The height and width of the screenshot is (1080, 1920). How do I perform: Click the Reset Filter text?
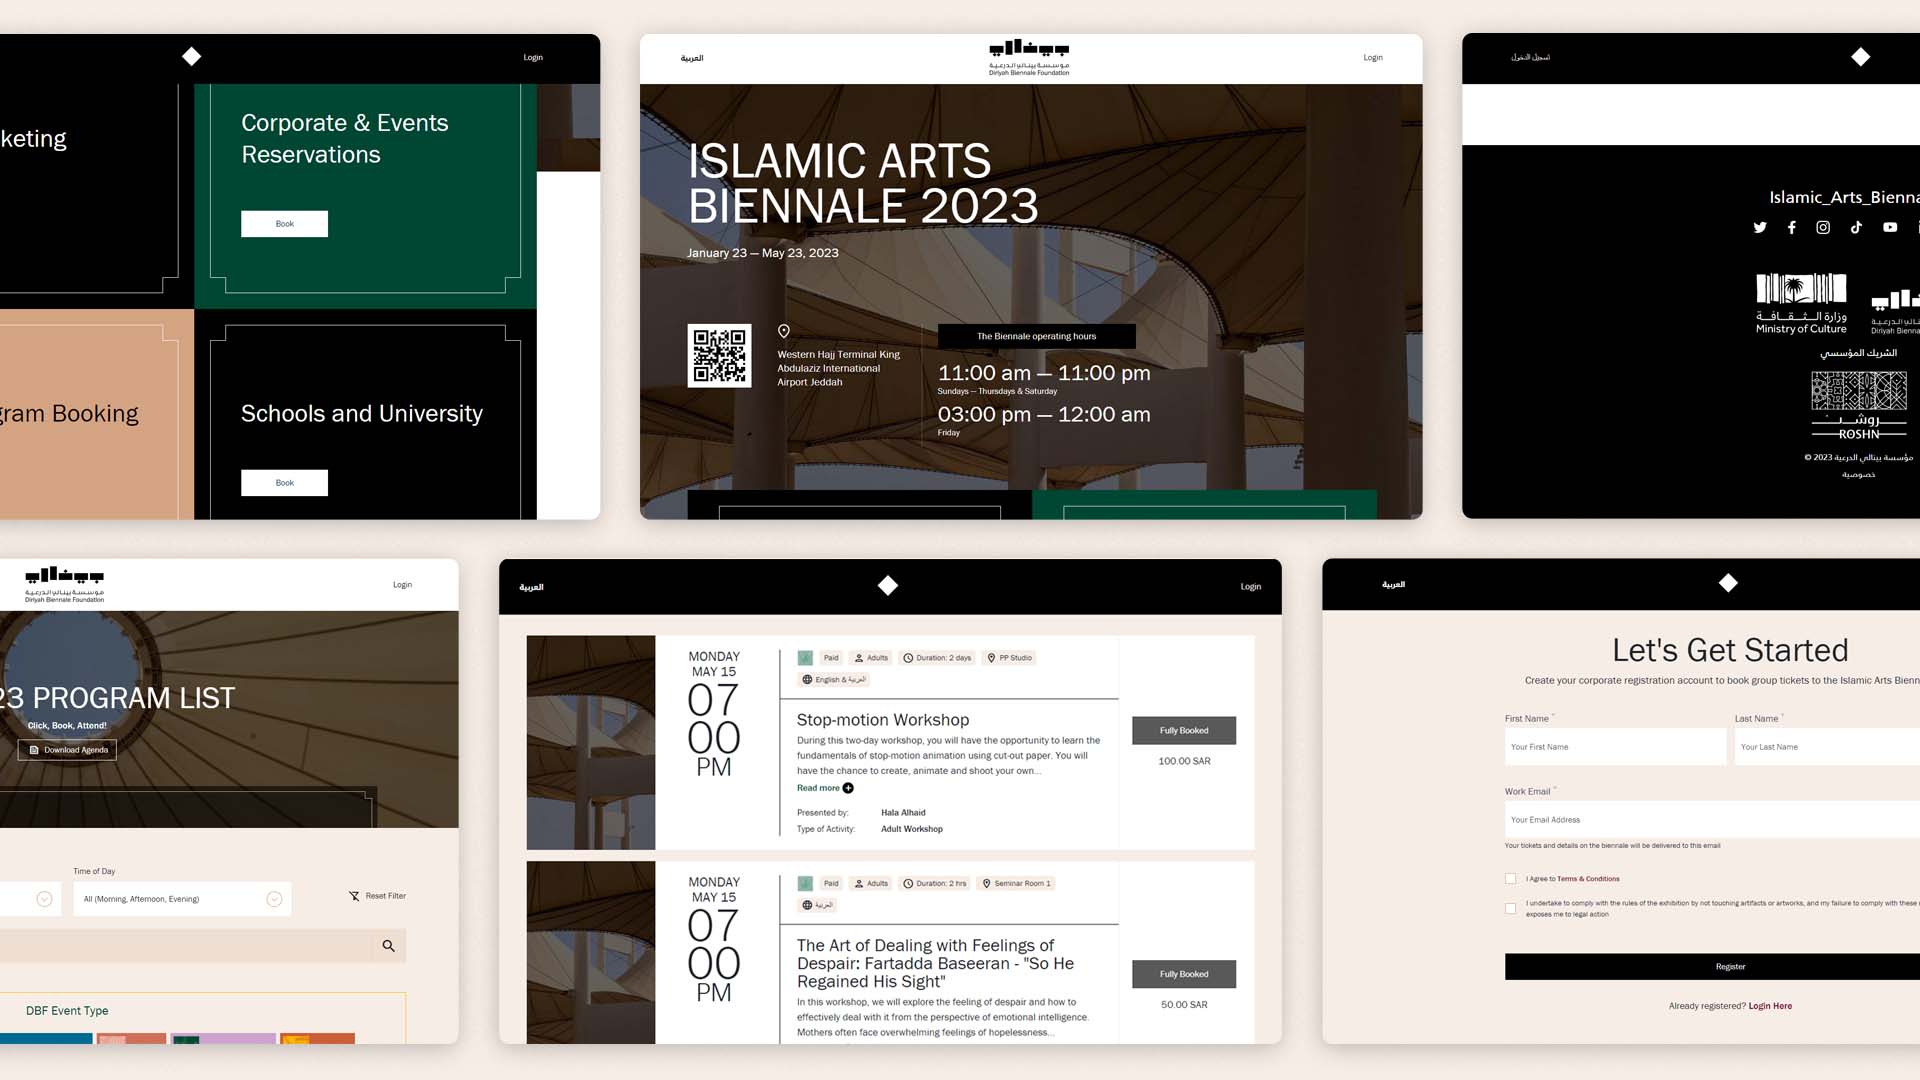(385, 896)
